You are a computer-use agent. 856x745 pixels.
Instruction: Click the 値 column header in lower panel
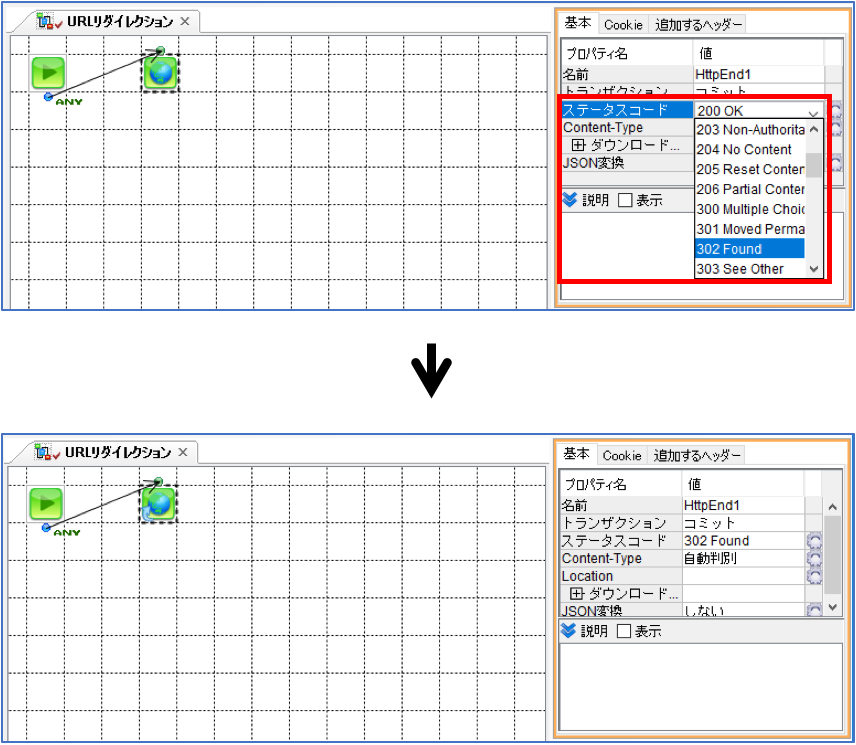pos(742,484)
